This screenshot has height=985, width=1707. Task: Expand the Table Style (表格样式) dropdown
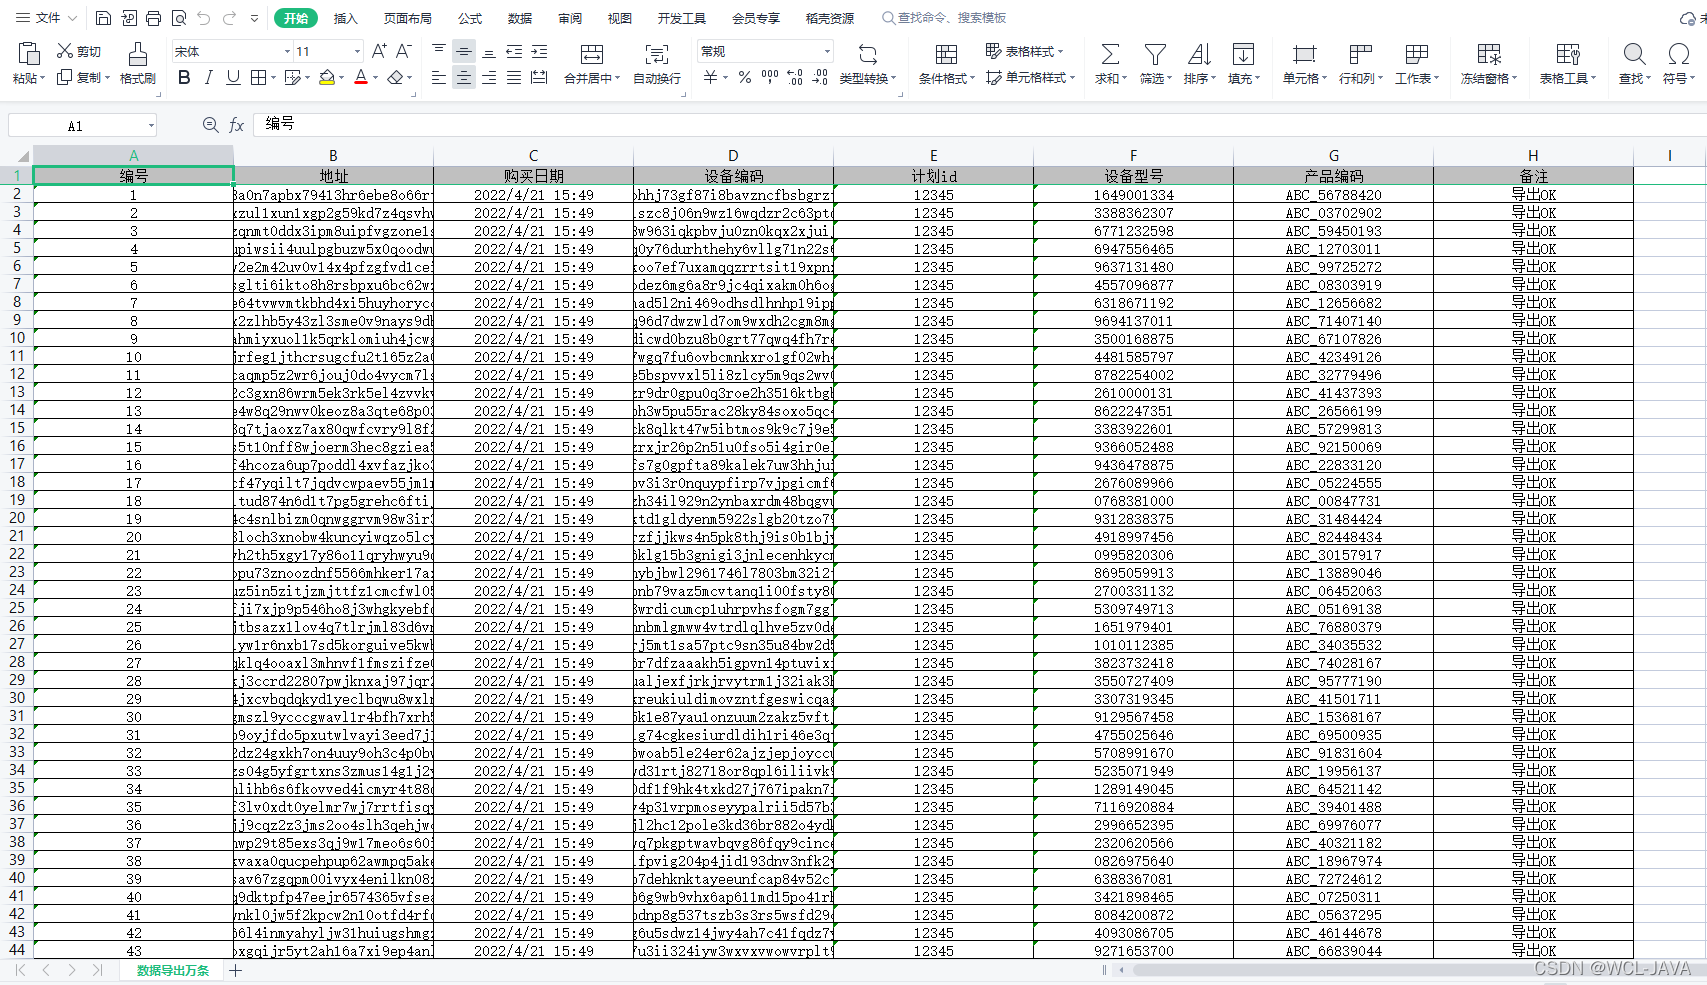[x=1060, y=51]
